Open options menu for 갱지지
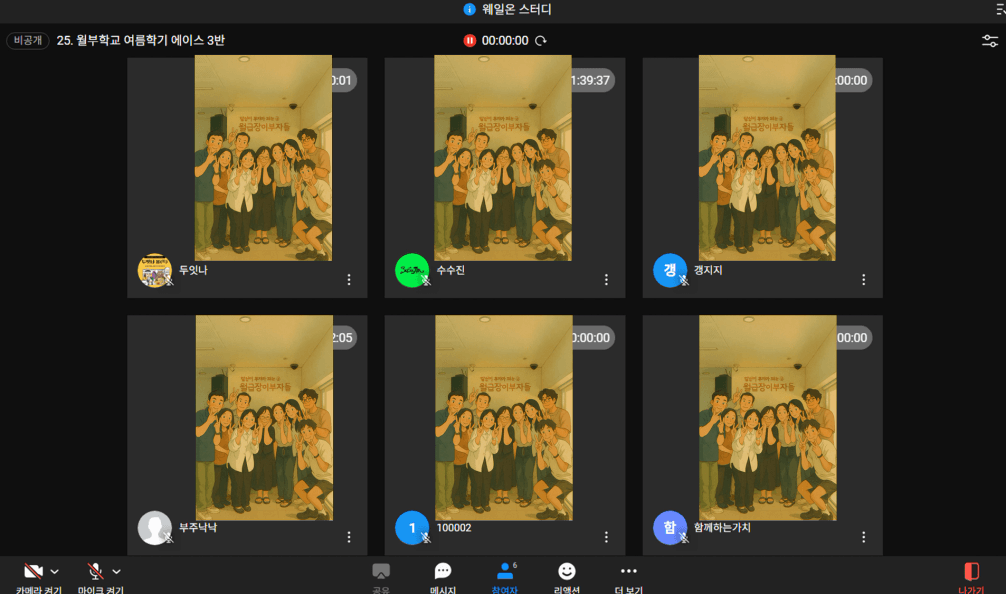 pos(864,280)
